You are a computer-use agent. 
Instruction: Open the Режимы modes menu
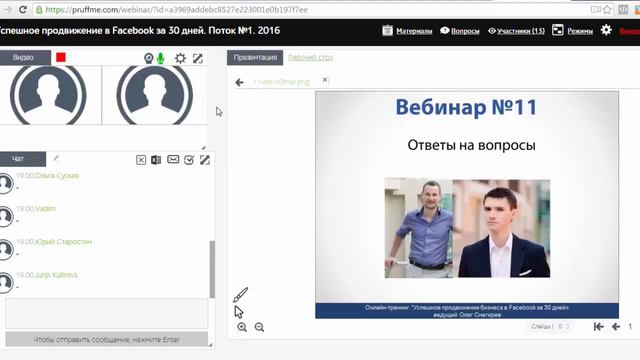pyautogui.click(x=580, y=31)
